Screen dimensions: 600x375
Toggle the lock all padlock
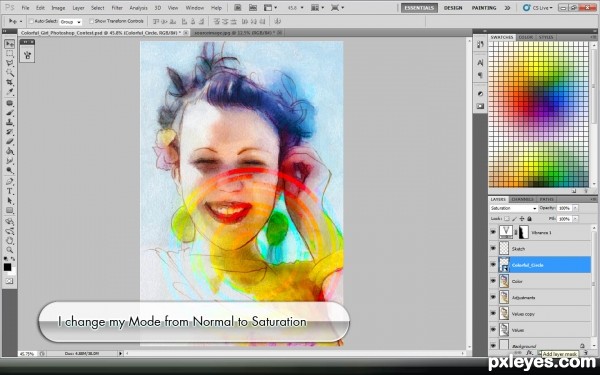[530, 219]
